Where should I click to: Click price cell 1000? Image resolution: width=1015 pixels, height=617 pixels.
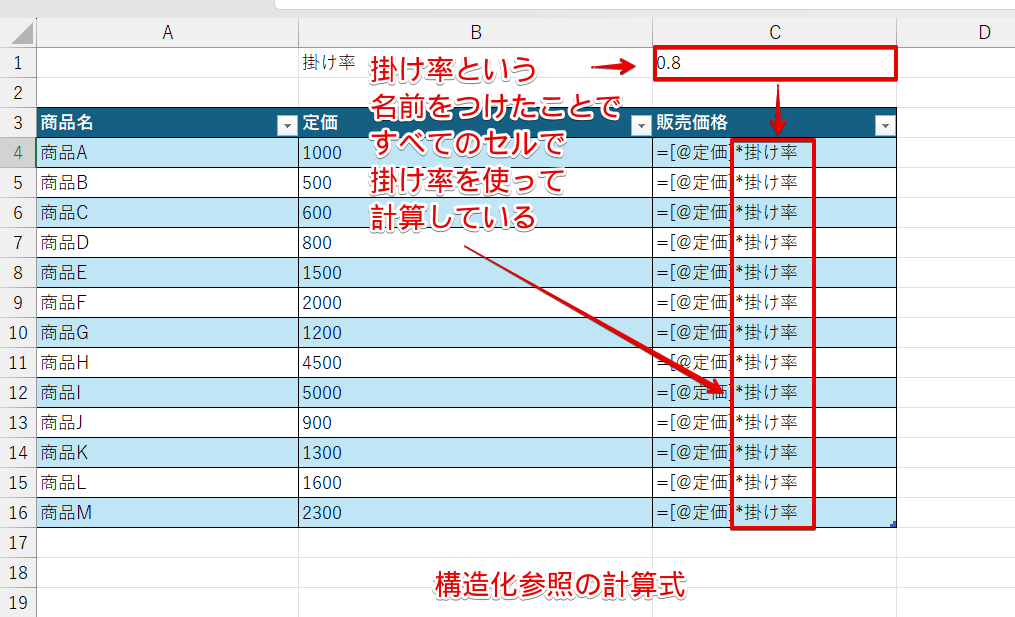(x=476, y=153)
